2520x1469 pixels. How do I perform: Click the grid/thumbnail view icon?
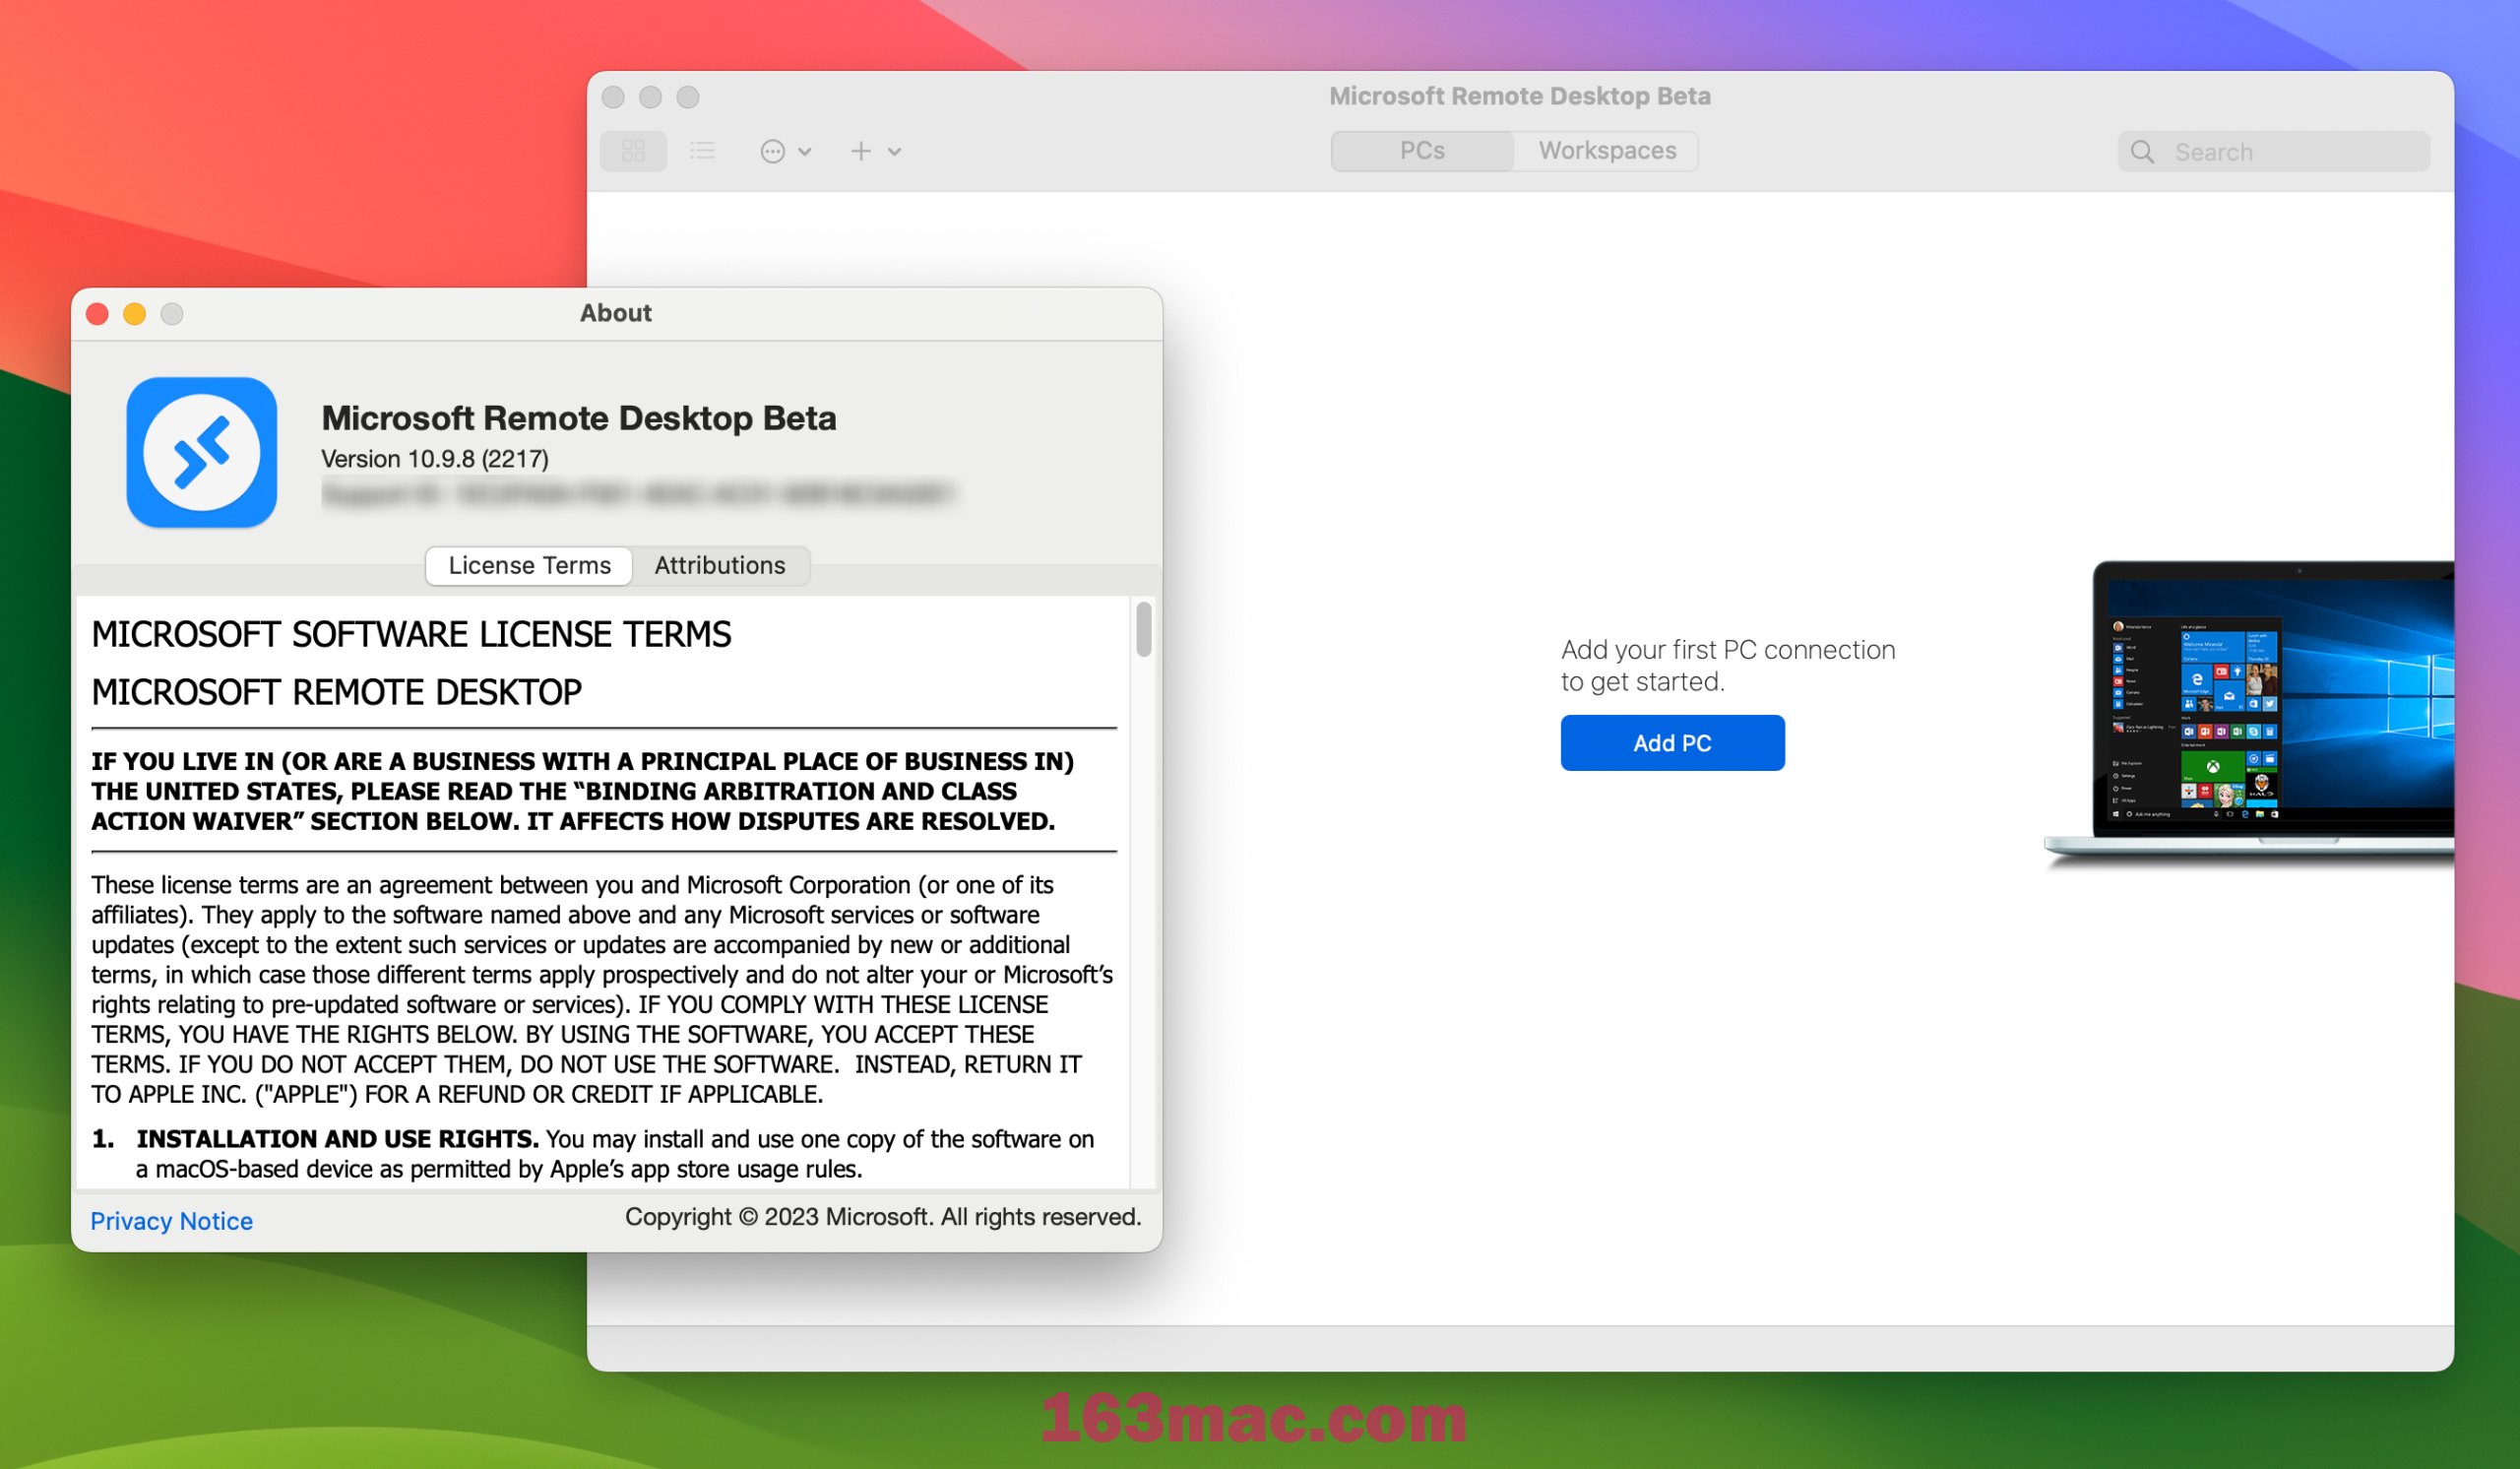point(633,153)
